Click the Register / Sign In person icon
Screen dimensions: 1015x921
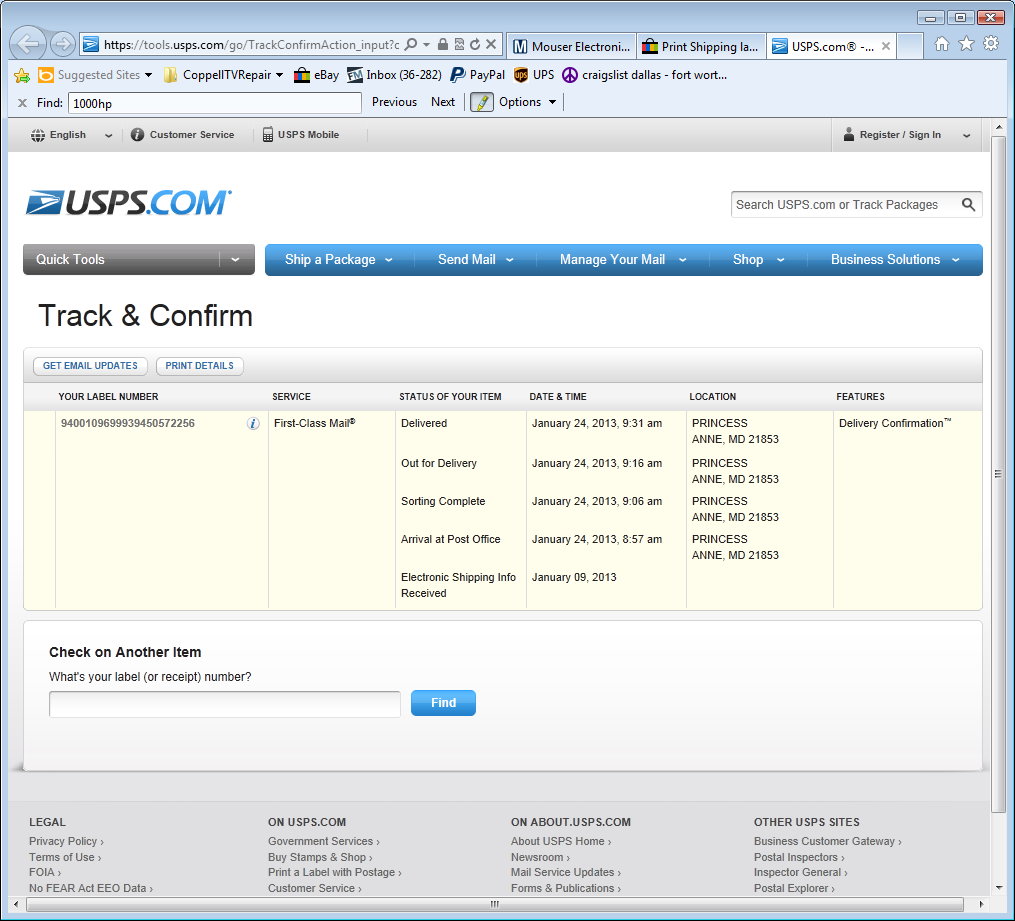coord(849,134)
